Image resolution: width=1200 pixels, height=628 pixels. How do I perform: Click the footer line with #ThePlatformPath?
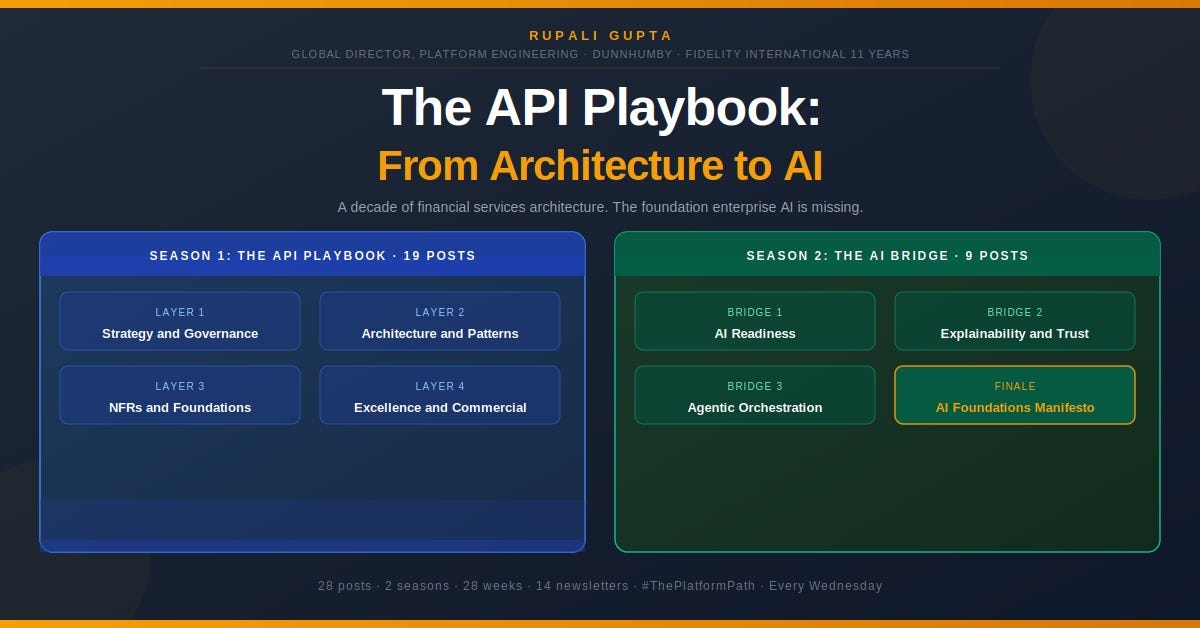(600, 586)
